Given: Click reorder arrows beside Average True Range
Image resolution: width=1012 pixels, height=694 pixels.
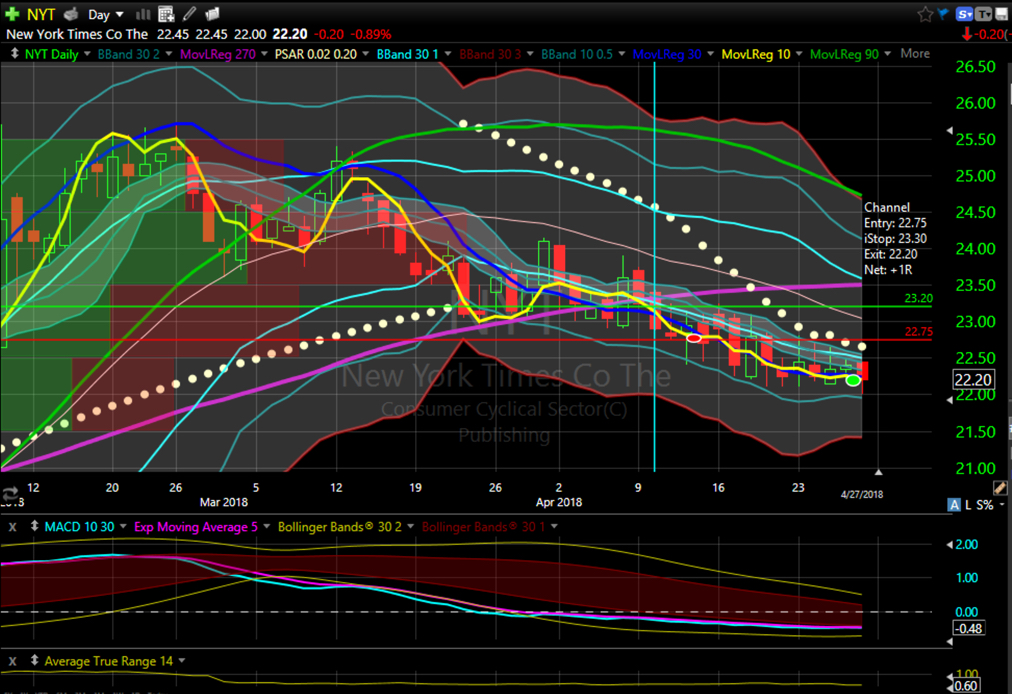Looking at the screenshot, I should [34, 661].
